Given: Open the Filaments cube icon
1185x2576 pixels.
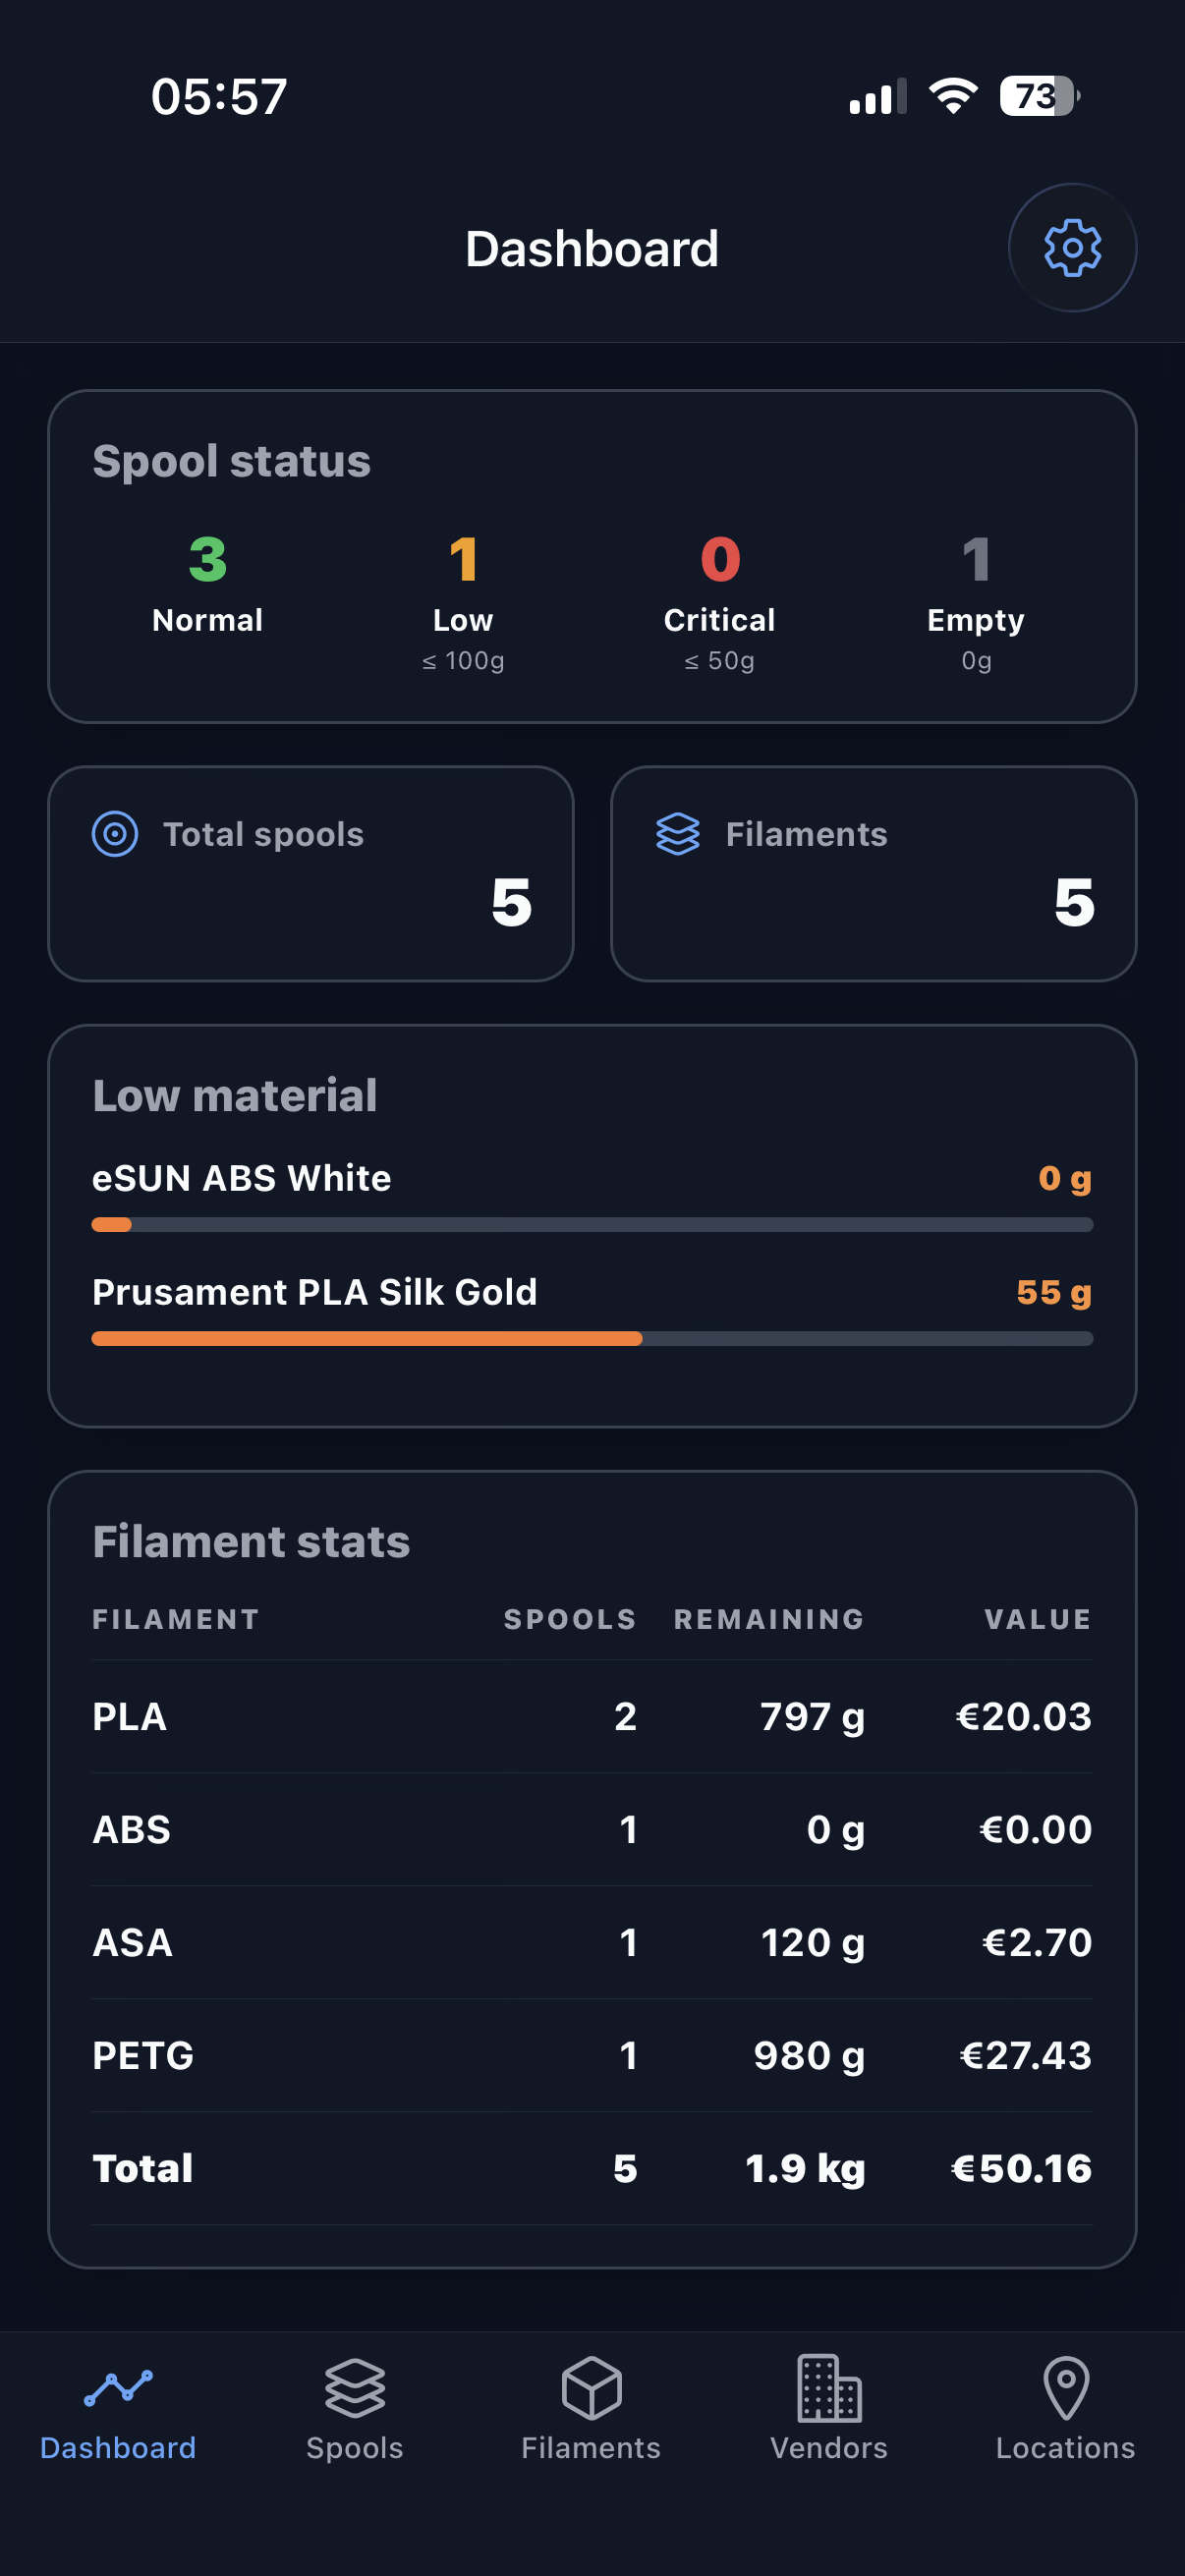Looking at the screenshot, I should 591,2388.
